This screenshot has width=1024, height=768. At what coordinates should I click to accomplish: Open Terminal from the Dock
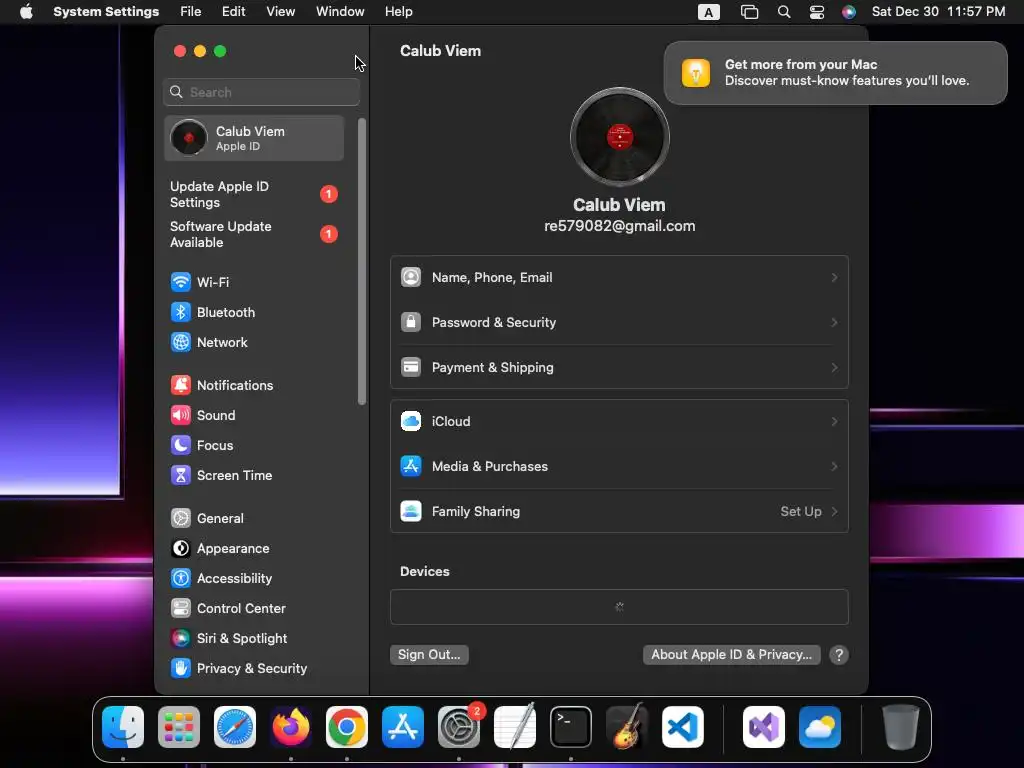571,727
